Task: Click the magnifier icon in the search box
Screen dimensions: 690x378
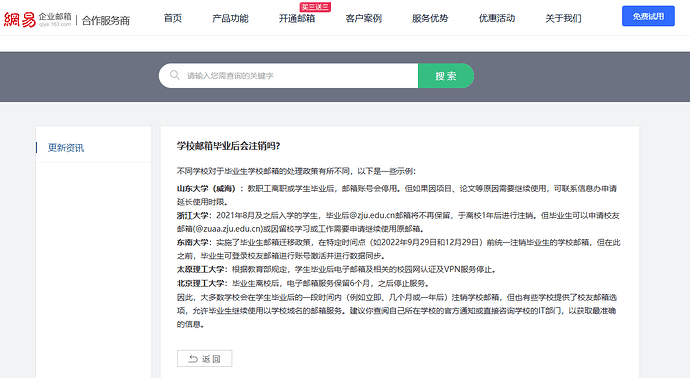Action: pos(175,75)
